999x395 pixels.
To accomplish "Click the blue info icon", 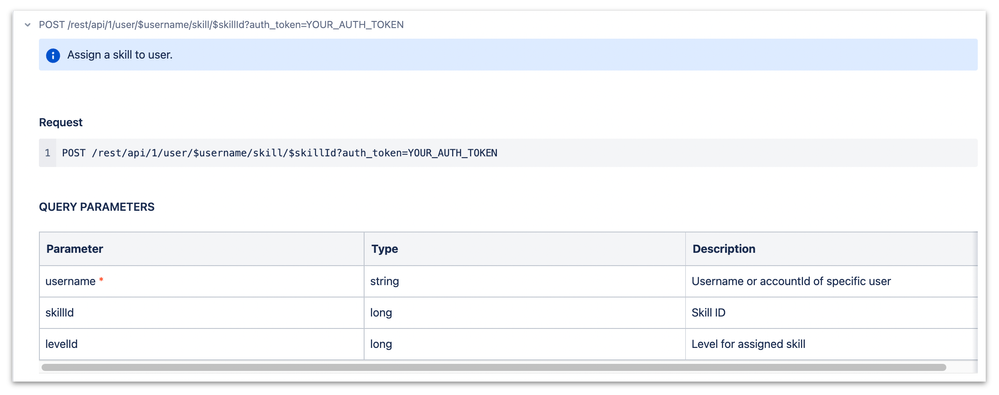I will click(x=53, y=55).
